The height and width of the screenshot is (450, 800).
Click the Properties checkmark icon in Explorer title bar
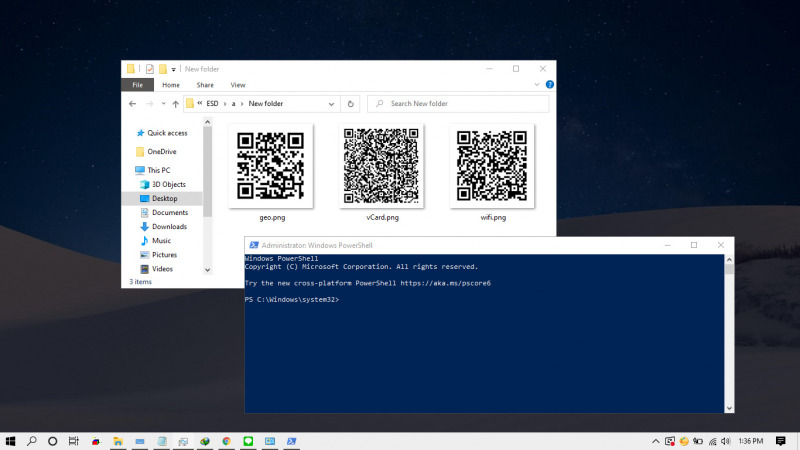click(x=149, y=69)
